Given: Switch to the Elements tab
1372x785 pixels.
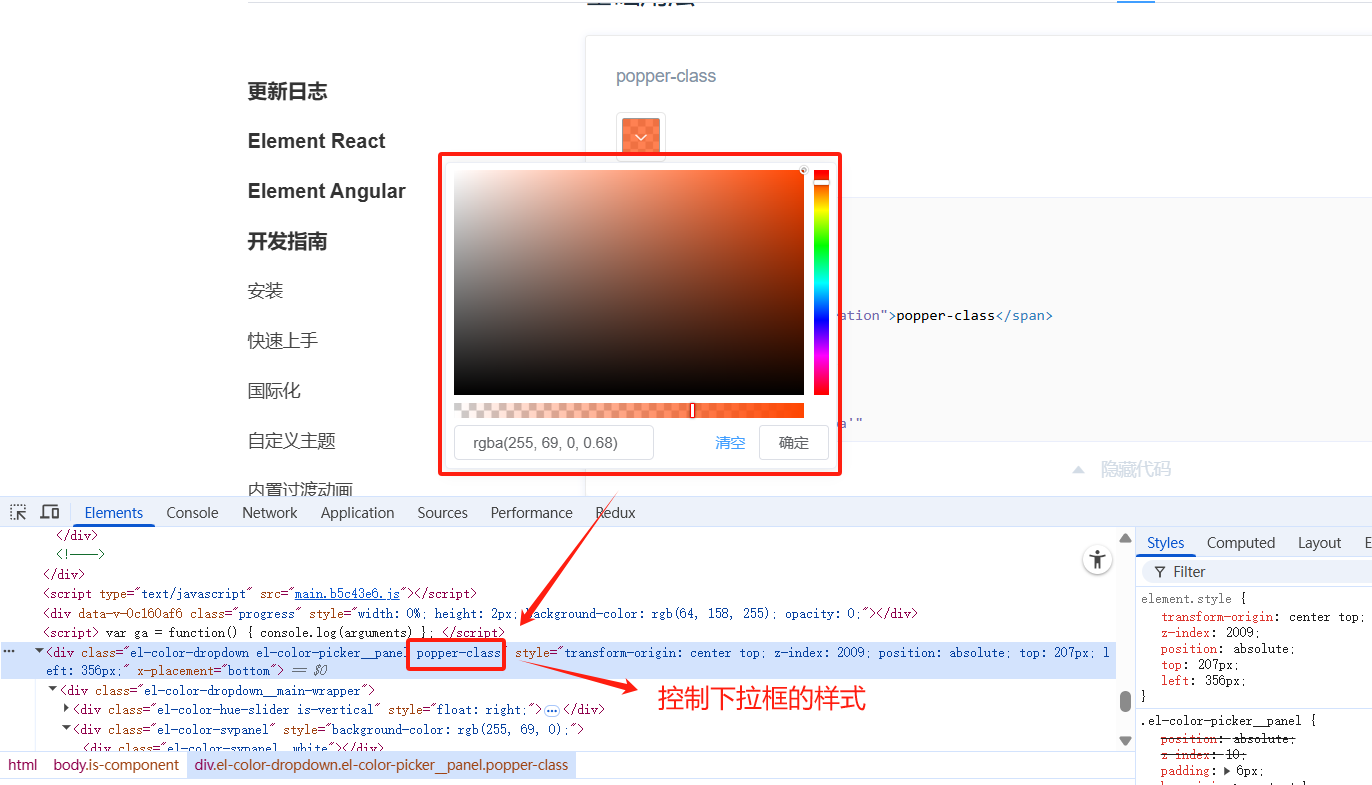Looking at the screenshot, I should click(114, 512).
